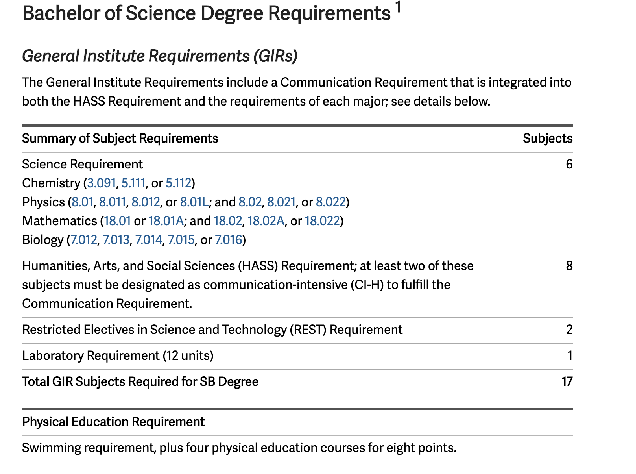
Task: Visit the 8.022 physics link
Action: (331, 202)
